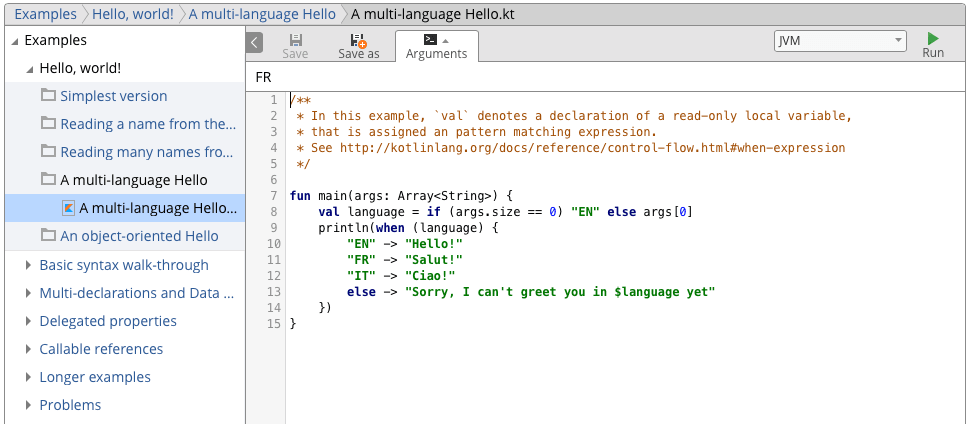Select A multi-language Hello.kt file in tree
The width and height of the screenshot is (970, 424).
[x=158, y=208]
